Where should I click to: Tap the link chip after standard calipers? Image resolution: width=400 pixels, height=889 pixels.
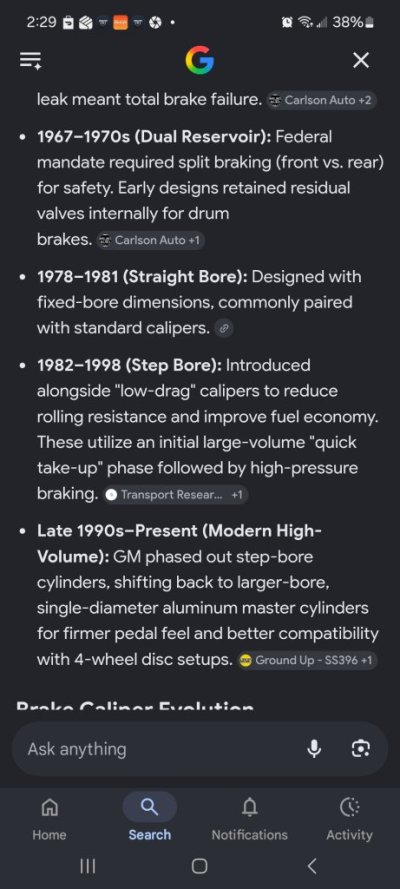[224, 328]
